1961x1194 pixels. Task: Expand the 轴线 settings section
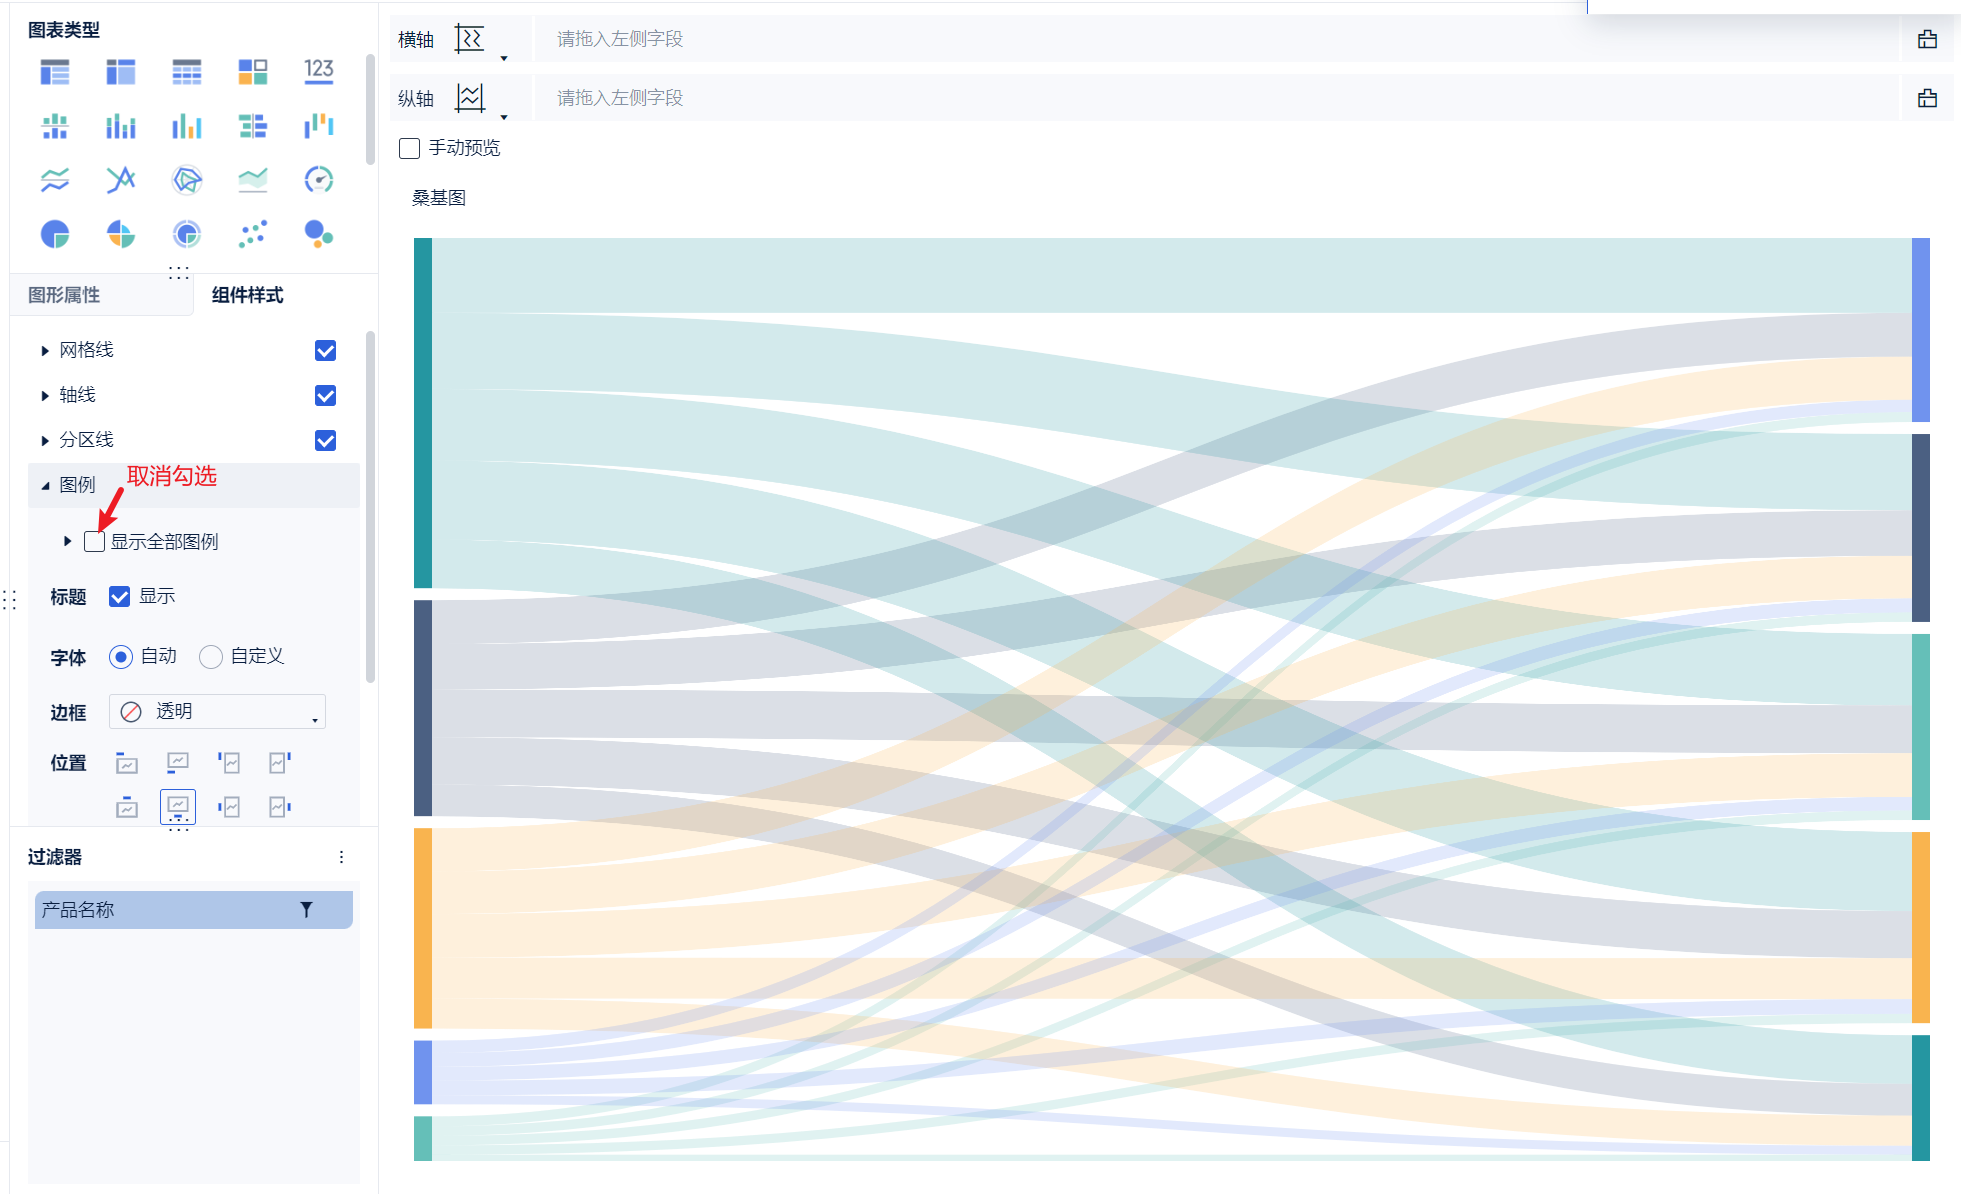pyautogui.click(x=45, y=396)
